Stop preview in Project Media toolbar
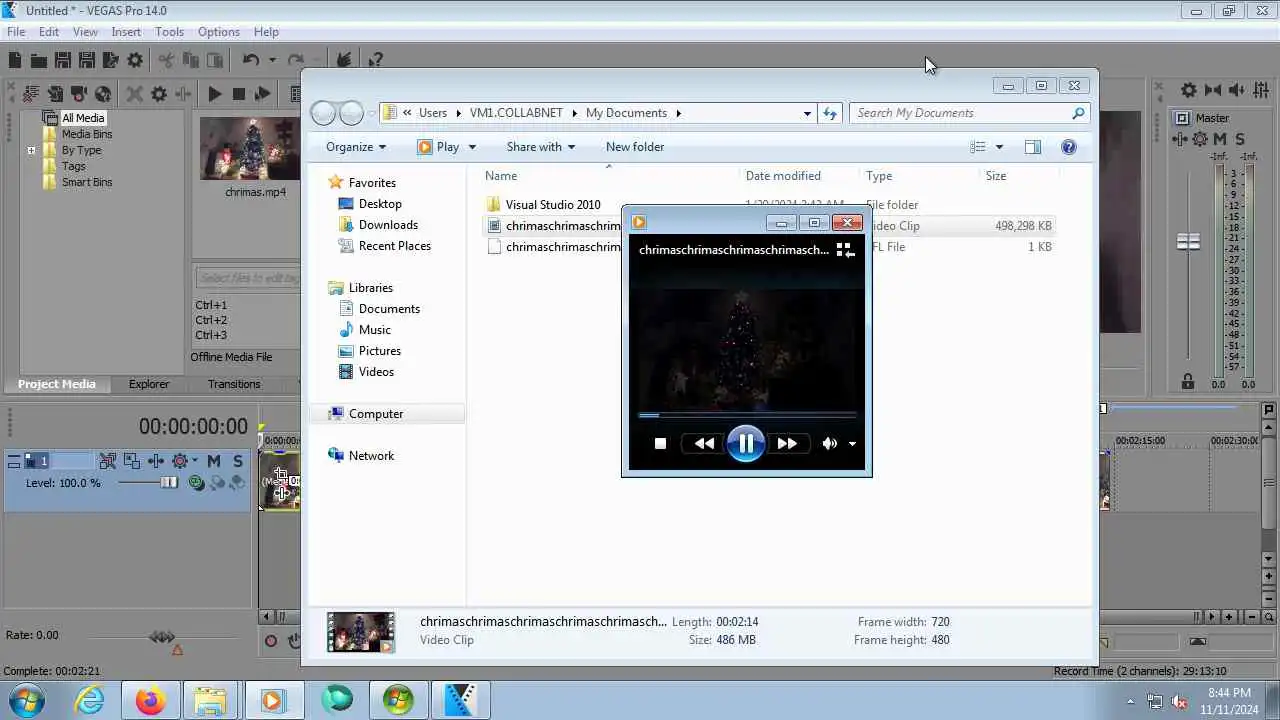The image size is (1280, 720). (x=238, y=94)
